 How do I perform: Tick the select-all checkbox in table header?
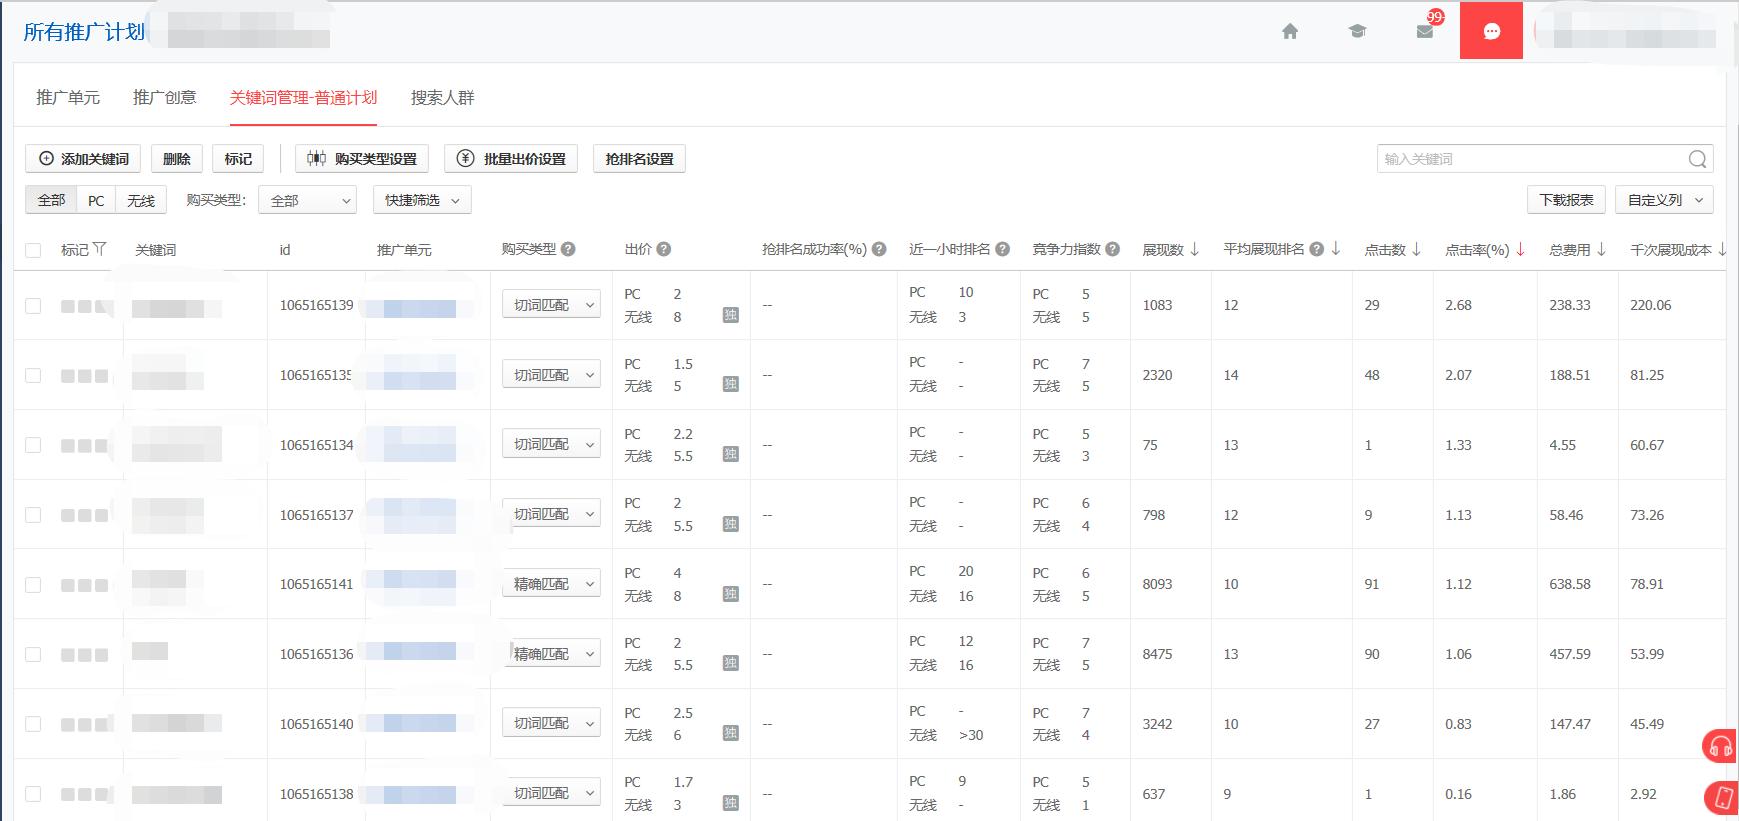click(x=33, y=250)
